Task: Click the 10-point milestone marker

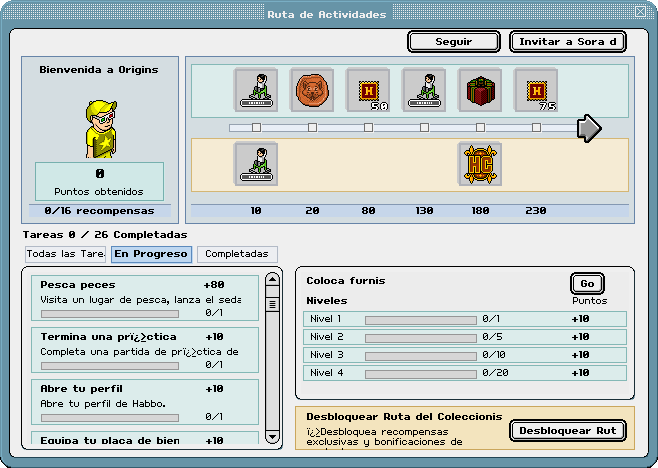Action: 256,127
